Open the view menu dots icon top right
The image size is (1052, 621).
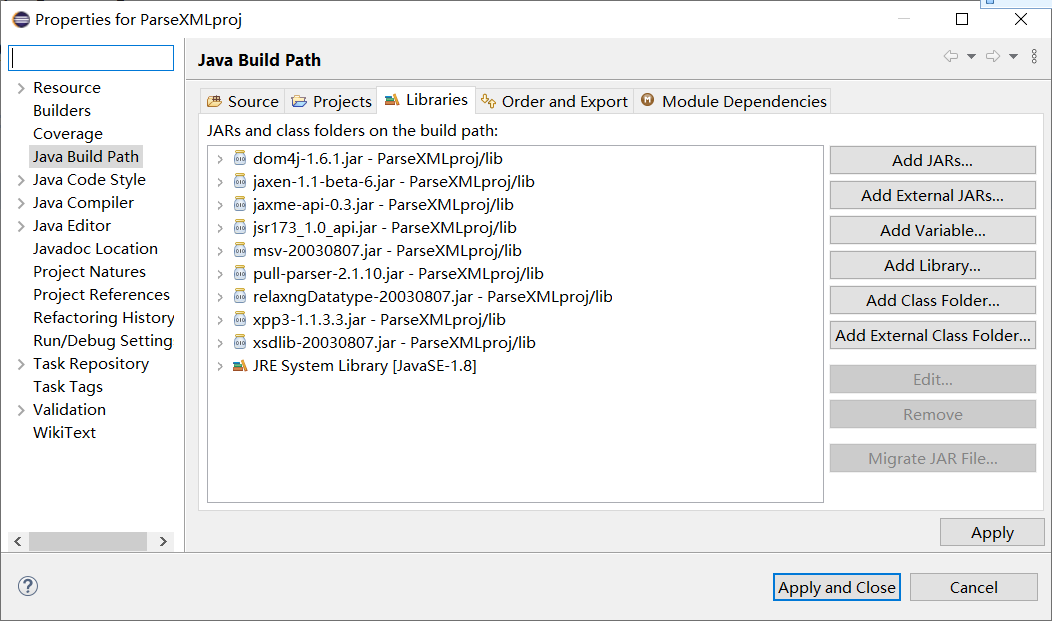(x=1034, y=57)
